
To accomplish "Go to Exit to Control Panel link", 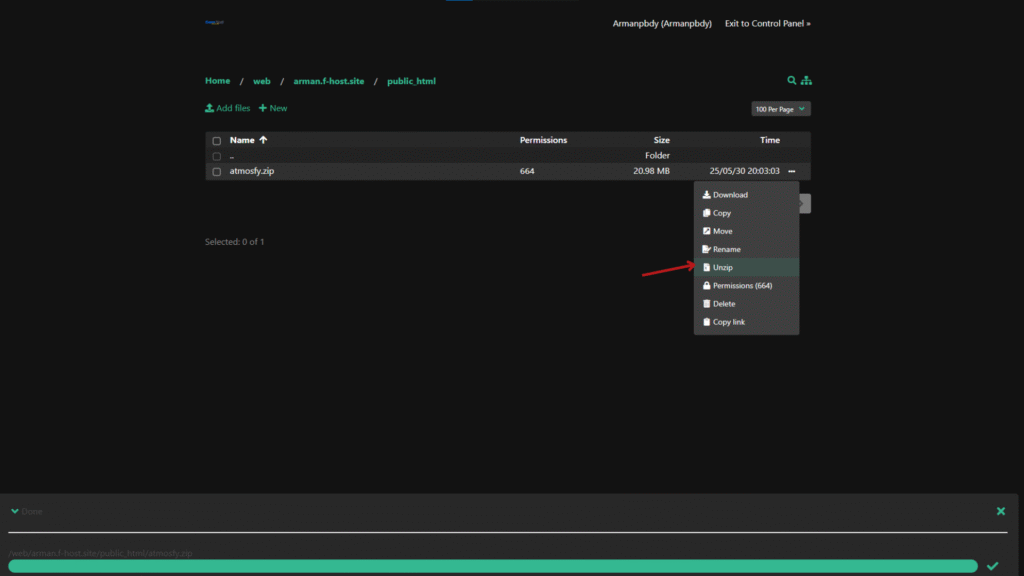I will pos(767,23).
